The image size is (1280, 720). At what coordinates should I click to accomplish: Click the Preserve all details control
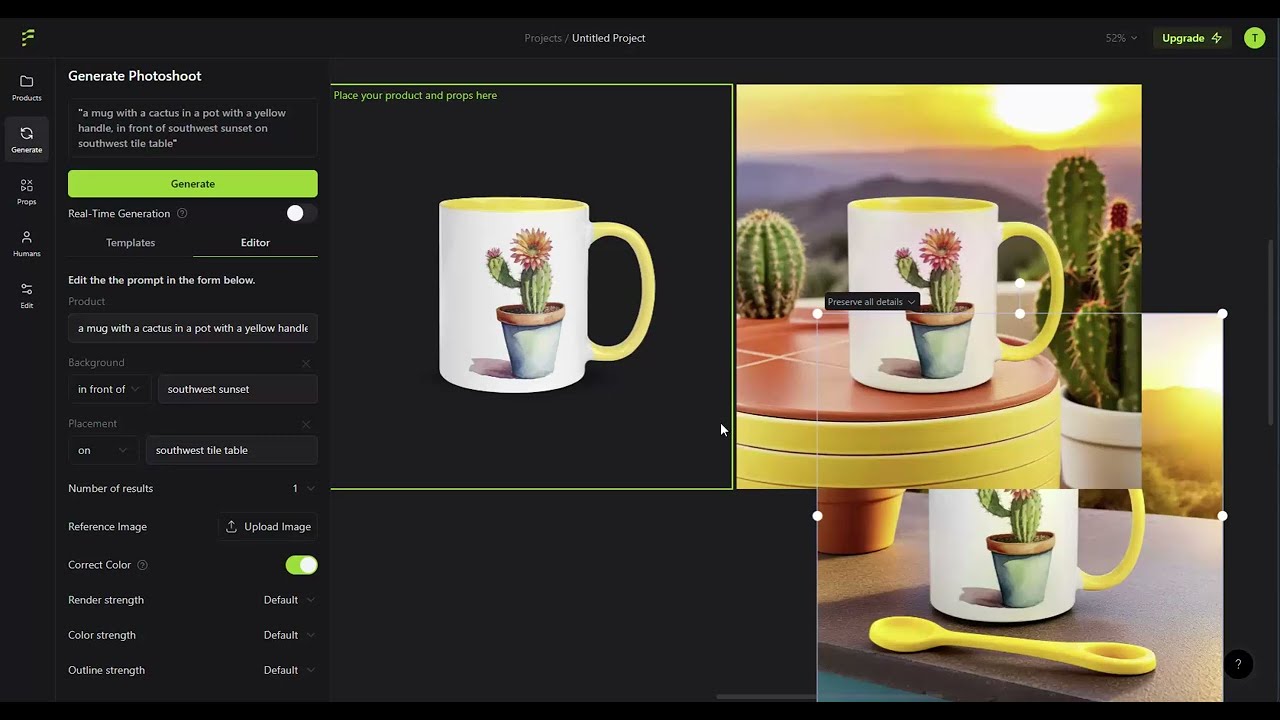coord(869,301)
